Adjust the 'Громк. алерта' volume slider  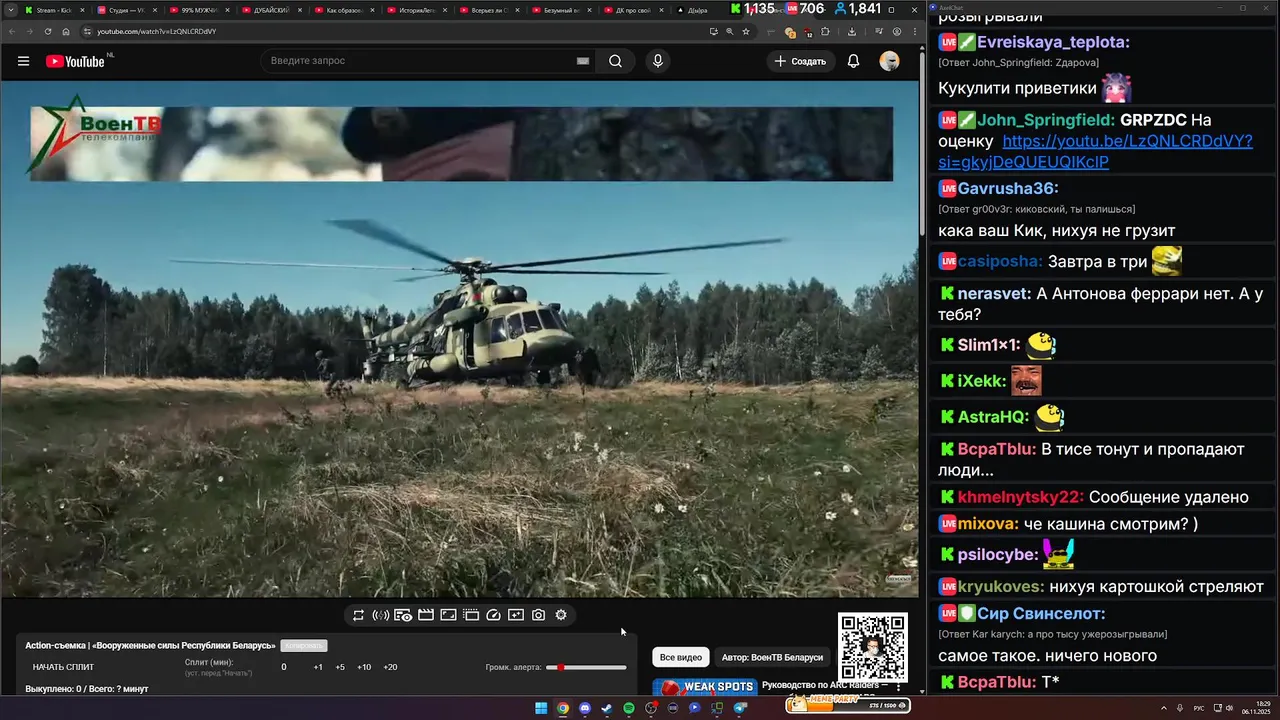tap(586, 667)
